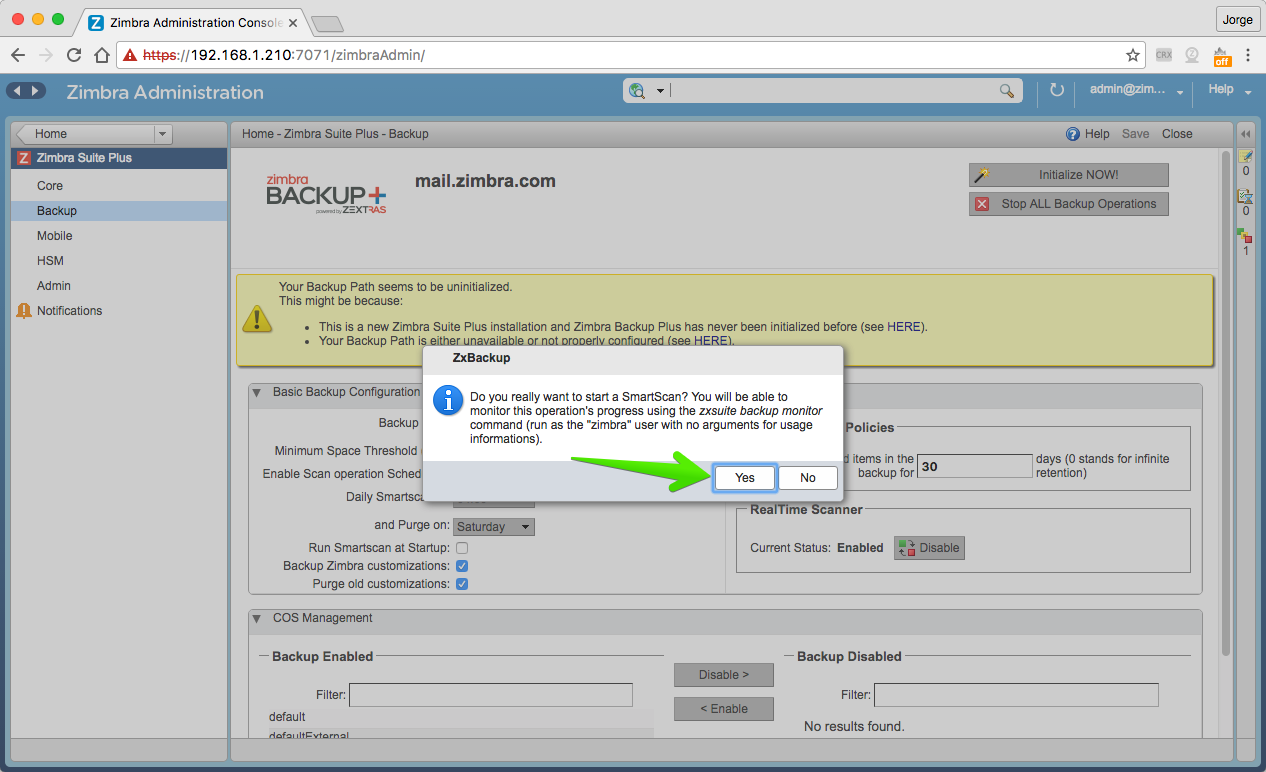This screenshot has width=1266, height=772.
Task: Click the vertical scrollbar of the backup panel
Action: pyautogui.click(x=1226, y=400)
